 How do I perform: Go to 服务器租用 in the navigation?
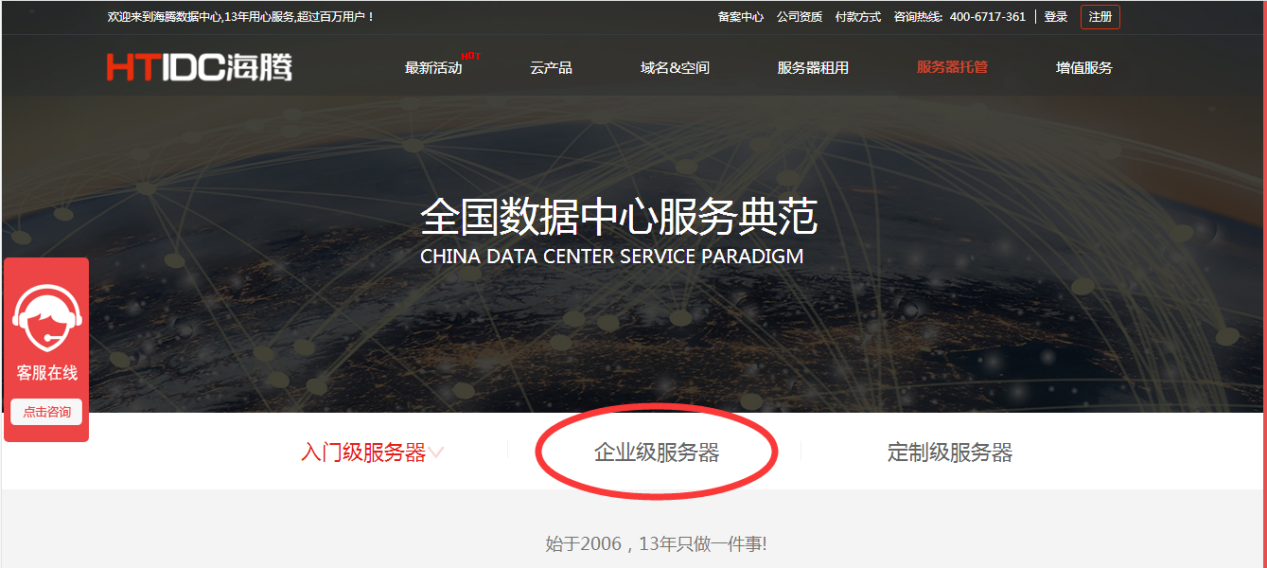(813, 68)
